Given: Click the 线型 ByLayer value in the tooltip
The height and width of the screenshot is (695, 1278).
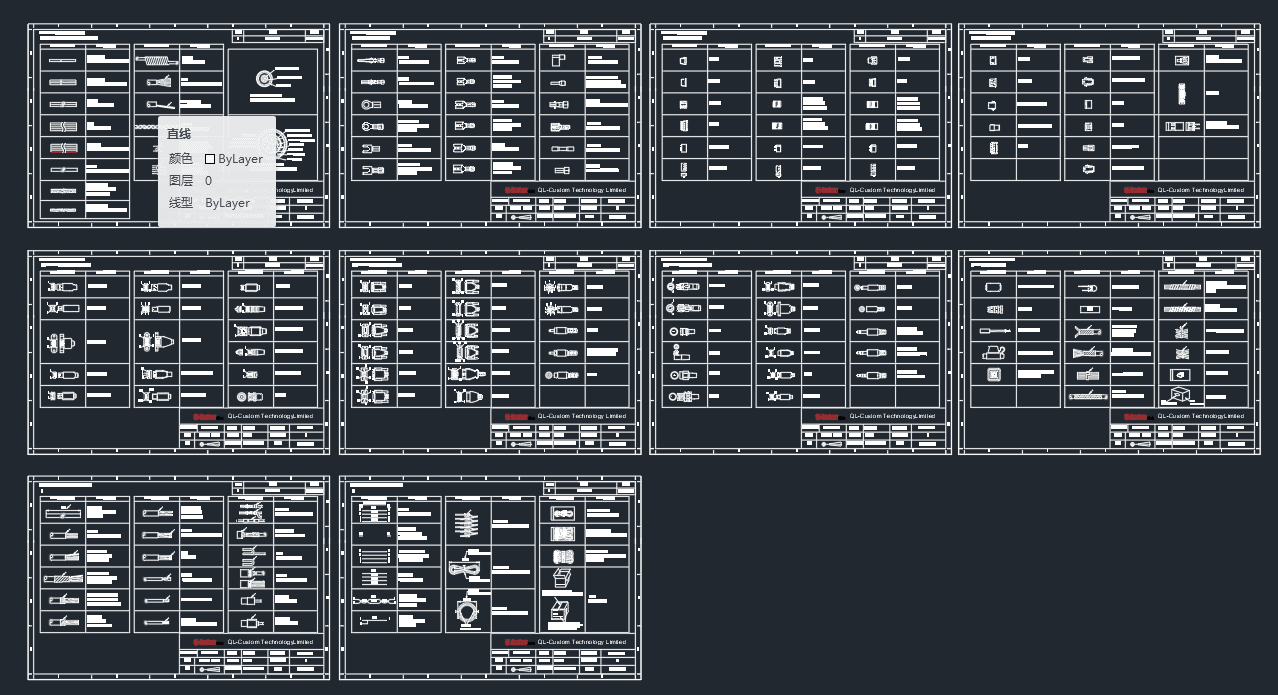Looking at the screenshot, I should click(228, 202).
